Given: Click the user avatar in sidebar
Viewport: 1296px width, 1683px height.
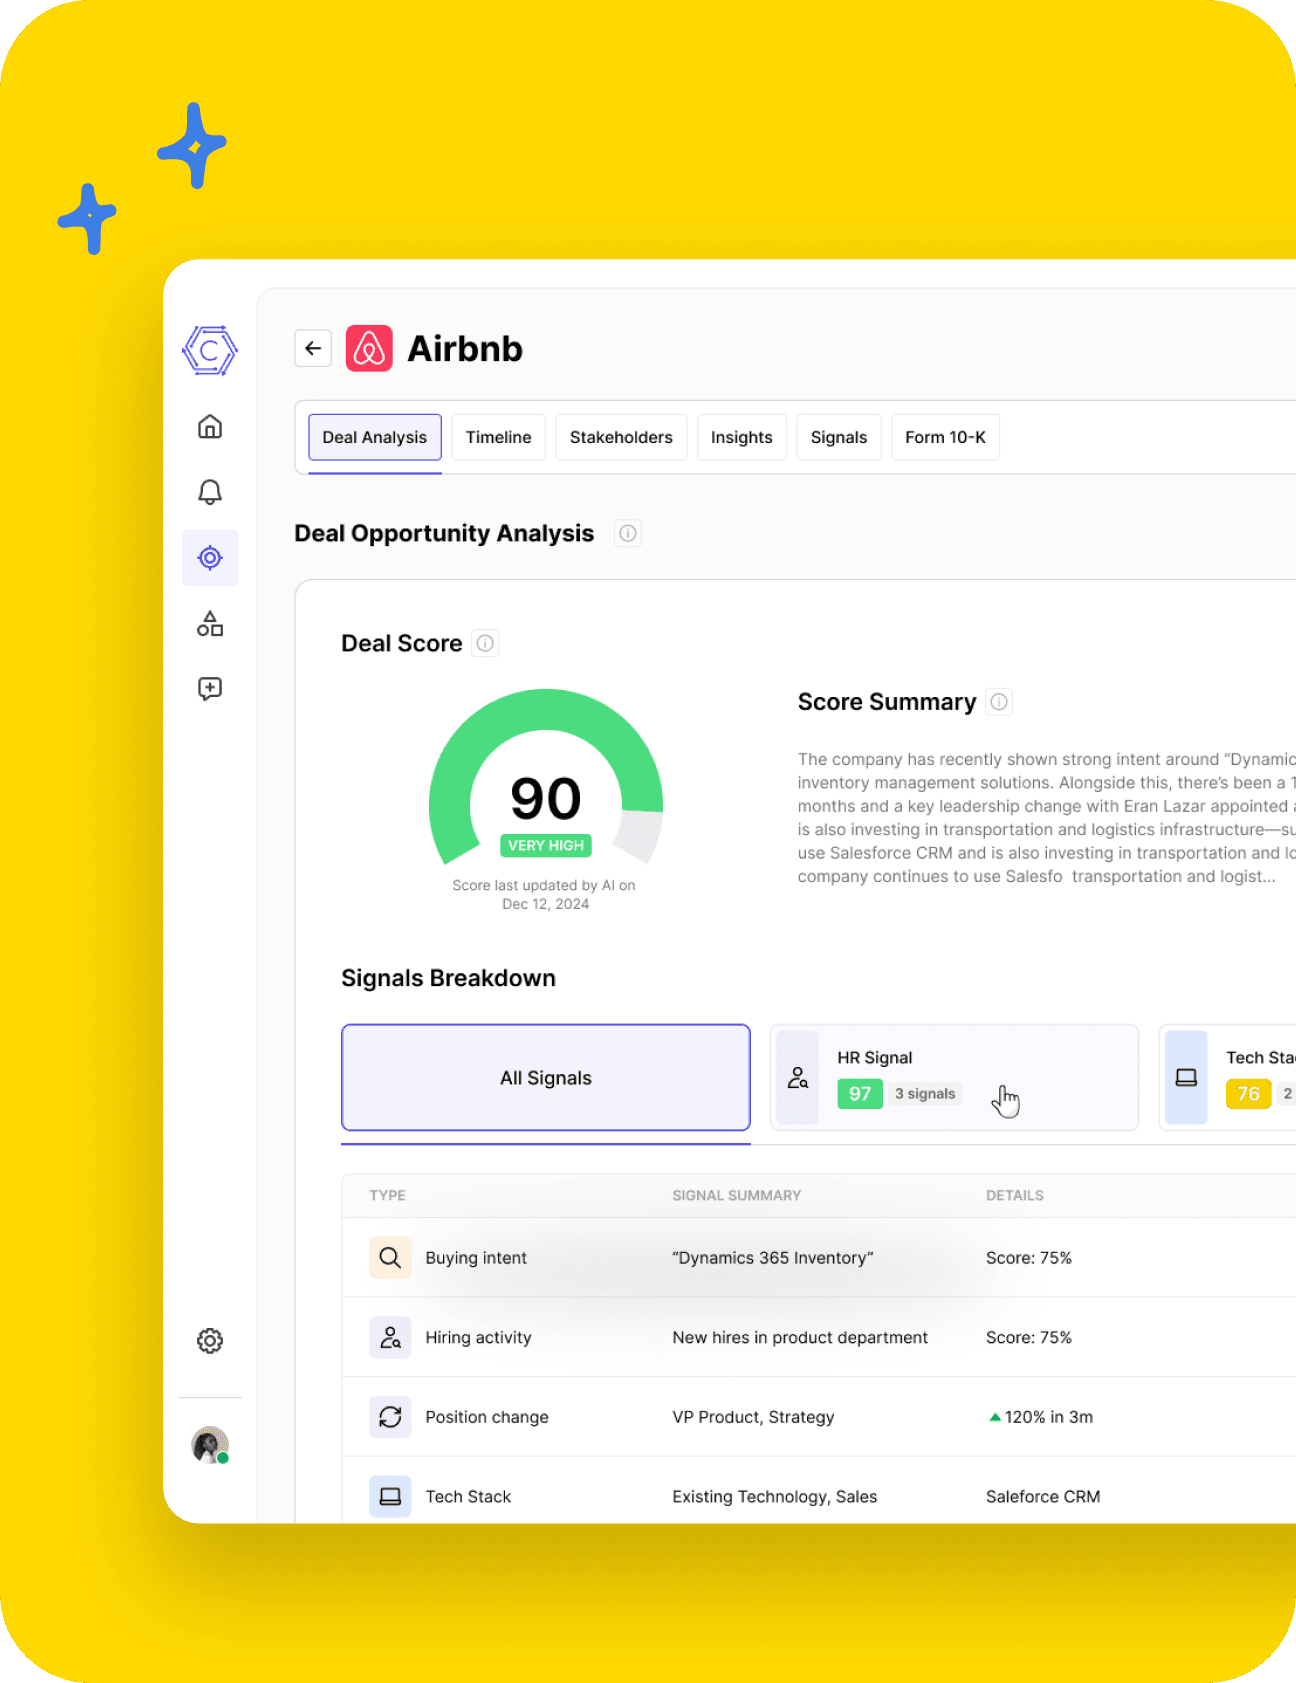Looking at the screenshot, I should click(x=210, y=1445).
